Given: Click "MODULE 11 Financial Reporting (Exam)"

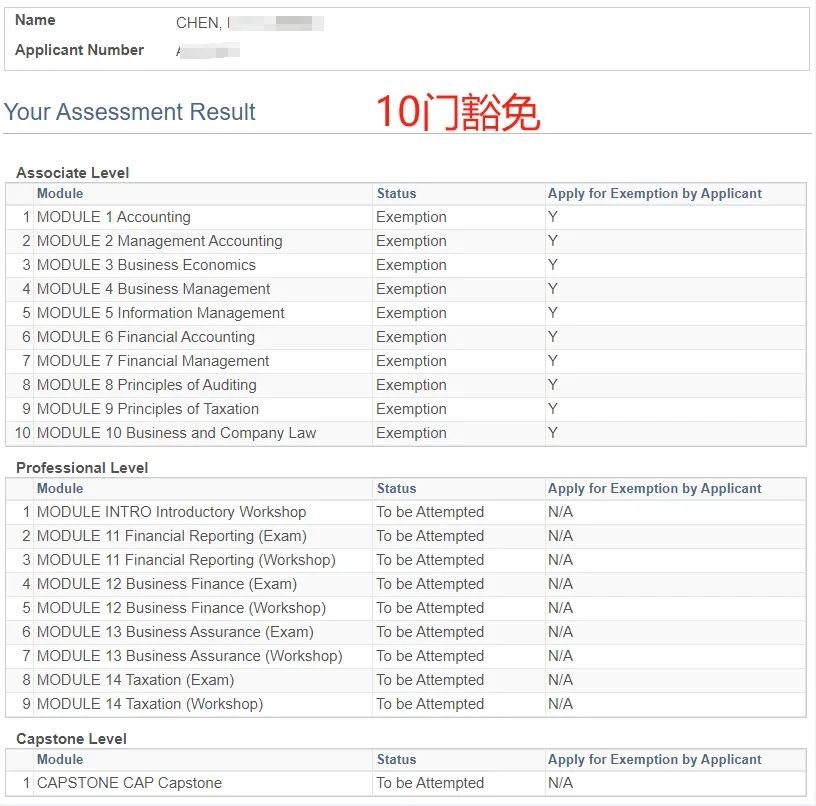Looking at the screenshot, I should (x=172, y=536).
